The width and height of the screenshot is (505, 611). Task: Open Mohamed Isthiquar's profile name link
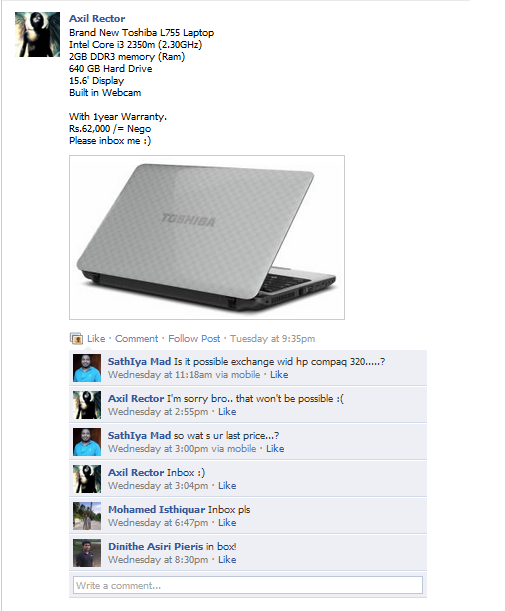tap(156, 510)
